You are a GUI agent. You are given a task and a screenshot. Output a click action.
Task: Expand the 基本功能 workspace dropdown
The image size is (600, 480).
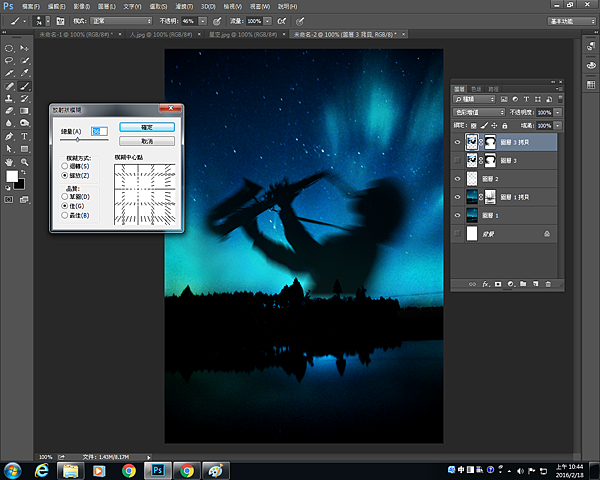point(568,20)
